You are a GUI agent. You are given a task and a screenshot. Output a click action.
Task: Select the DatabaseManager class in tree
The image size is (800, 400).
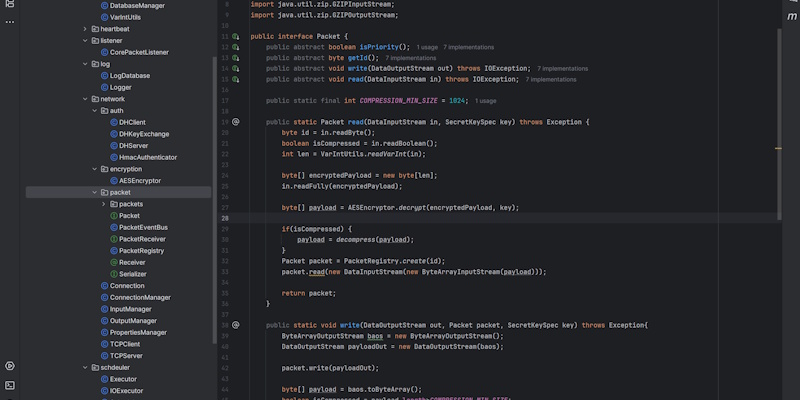tap(137, 6)
